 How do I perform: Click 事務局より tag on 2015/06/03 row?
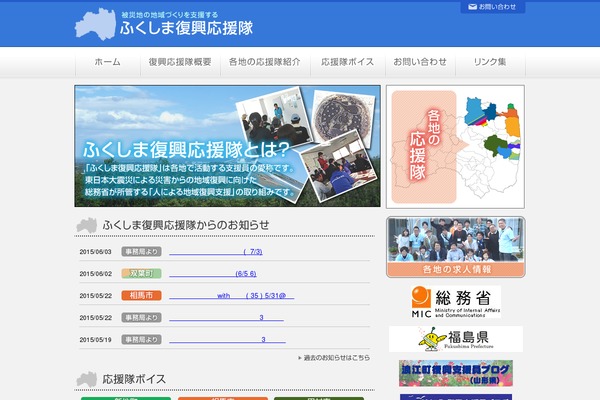[141, 252]
